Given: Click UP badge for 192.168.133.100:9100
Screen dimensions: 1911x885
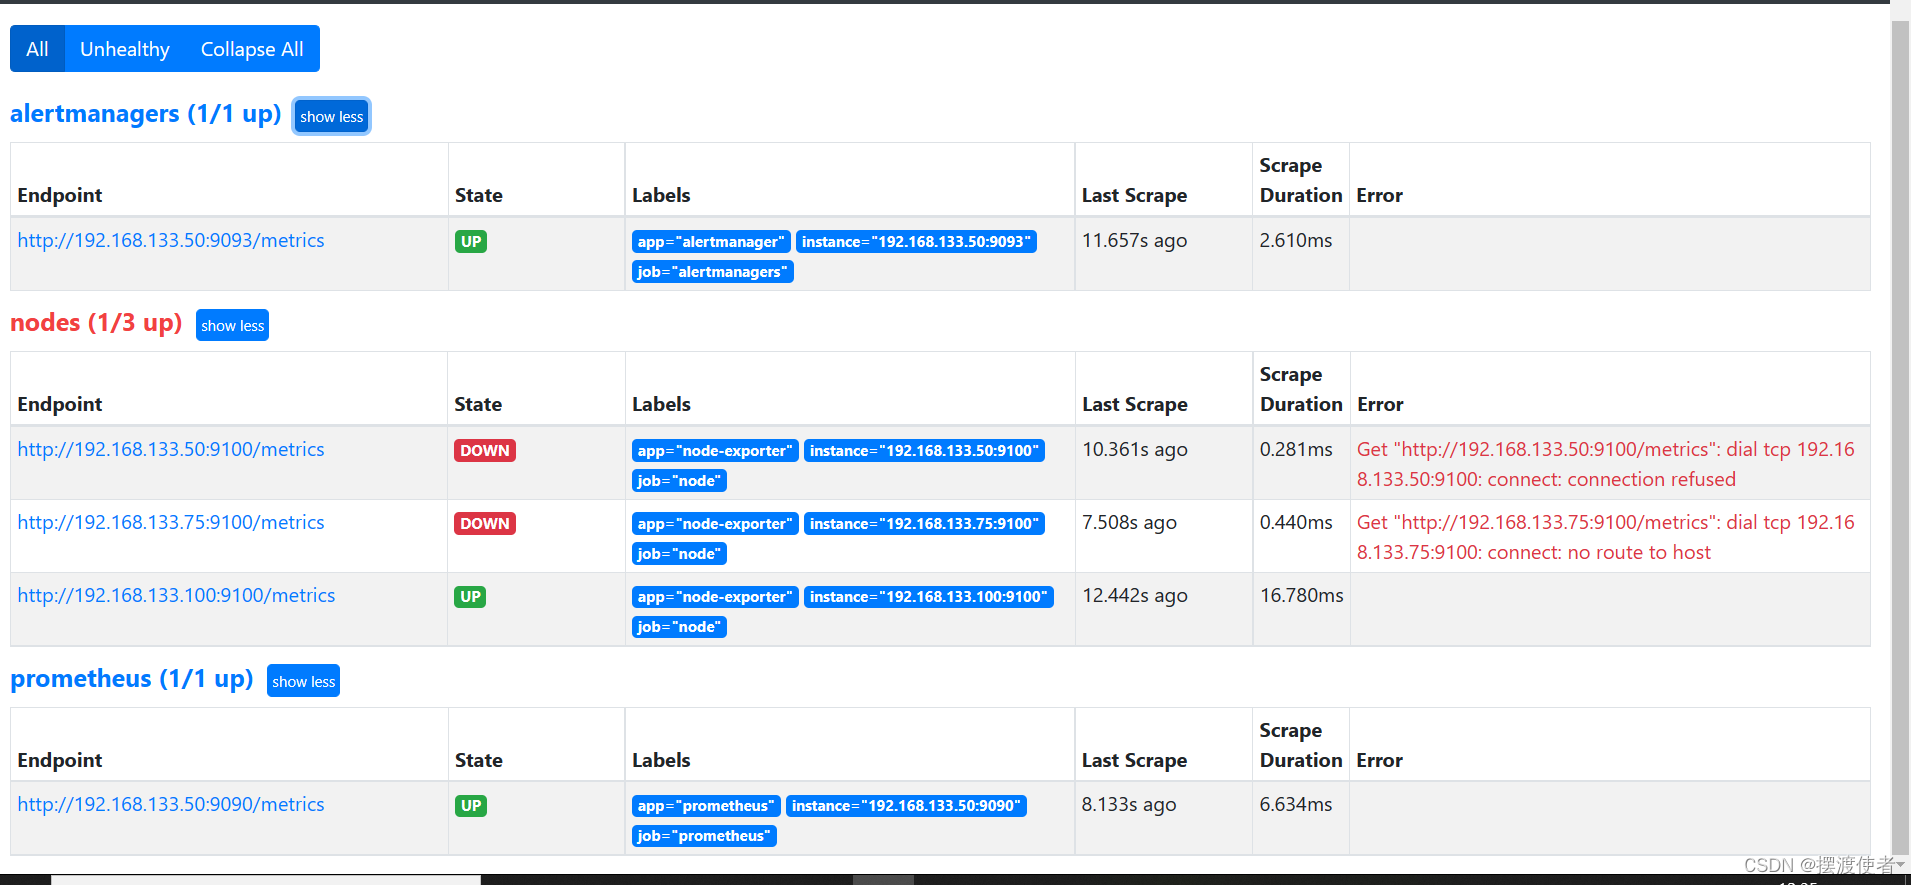Looking at the screenshot, I should pos(470,596).
